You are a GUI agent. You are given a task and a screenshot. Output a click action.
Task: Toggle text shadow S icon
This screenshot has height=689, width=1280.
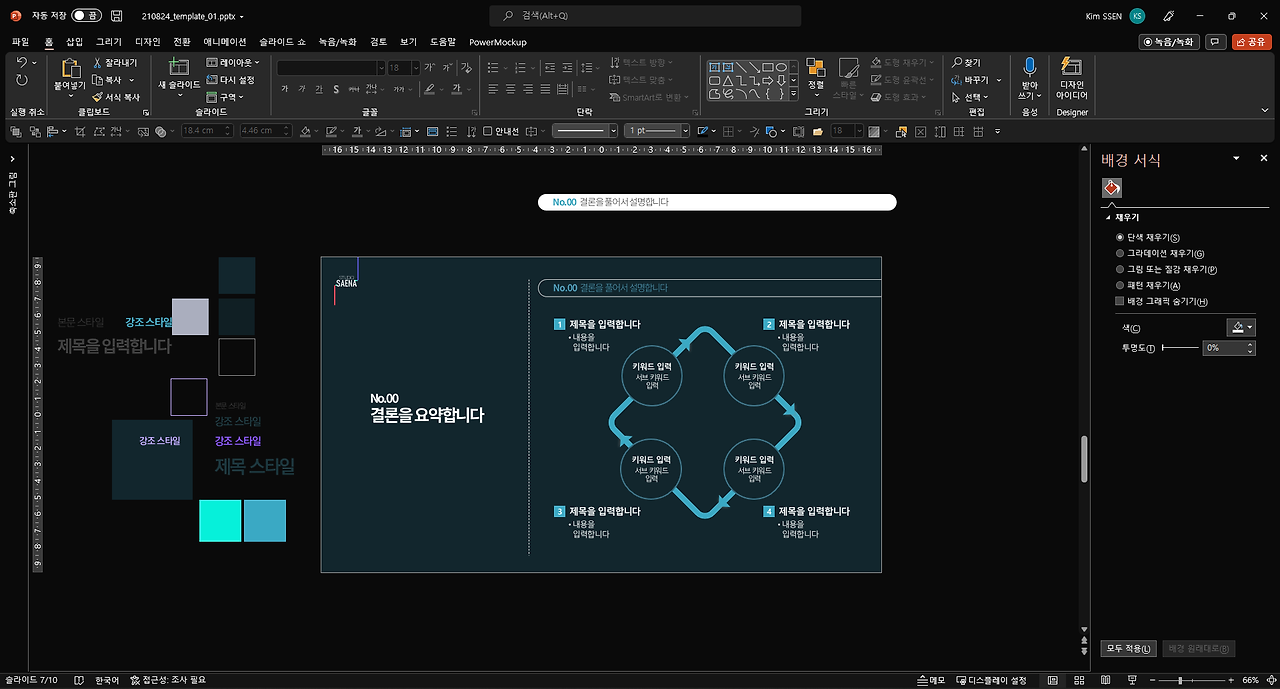pyautogui.click(x=336, y=89)
